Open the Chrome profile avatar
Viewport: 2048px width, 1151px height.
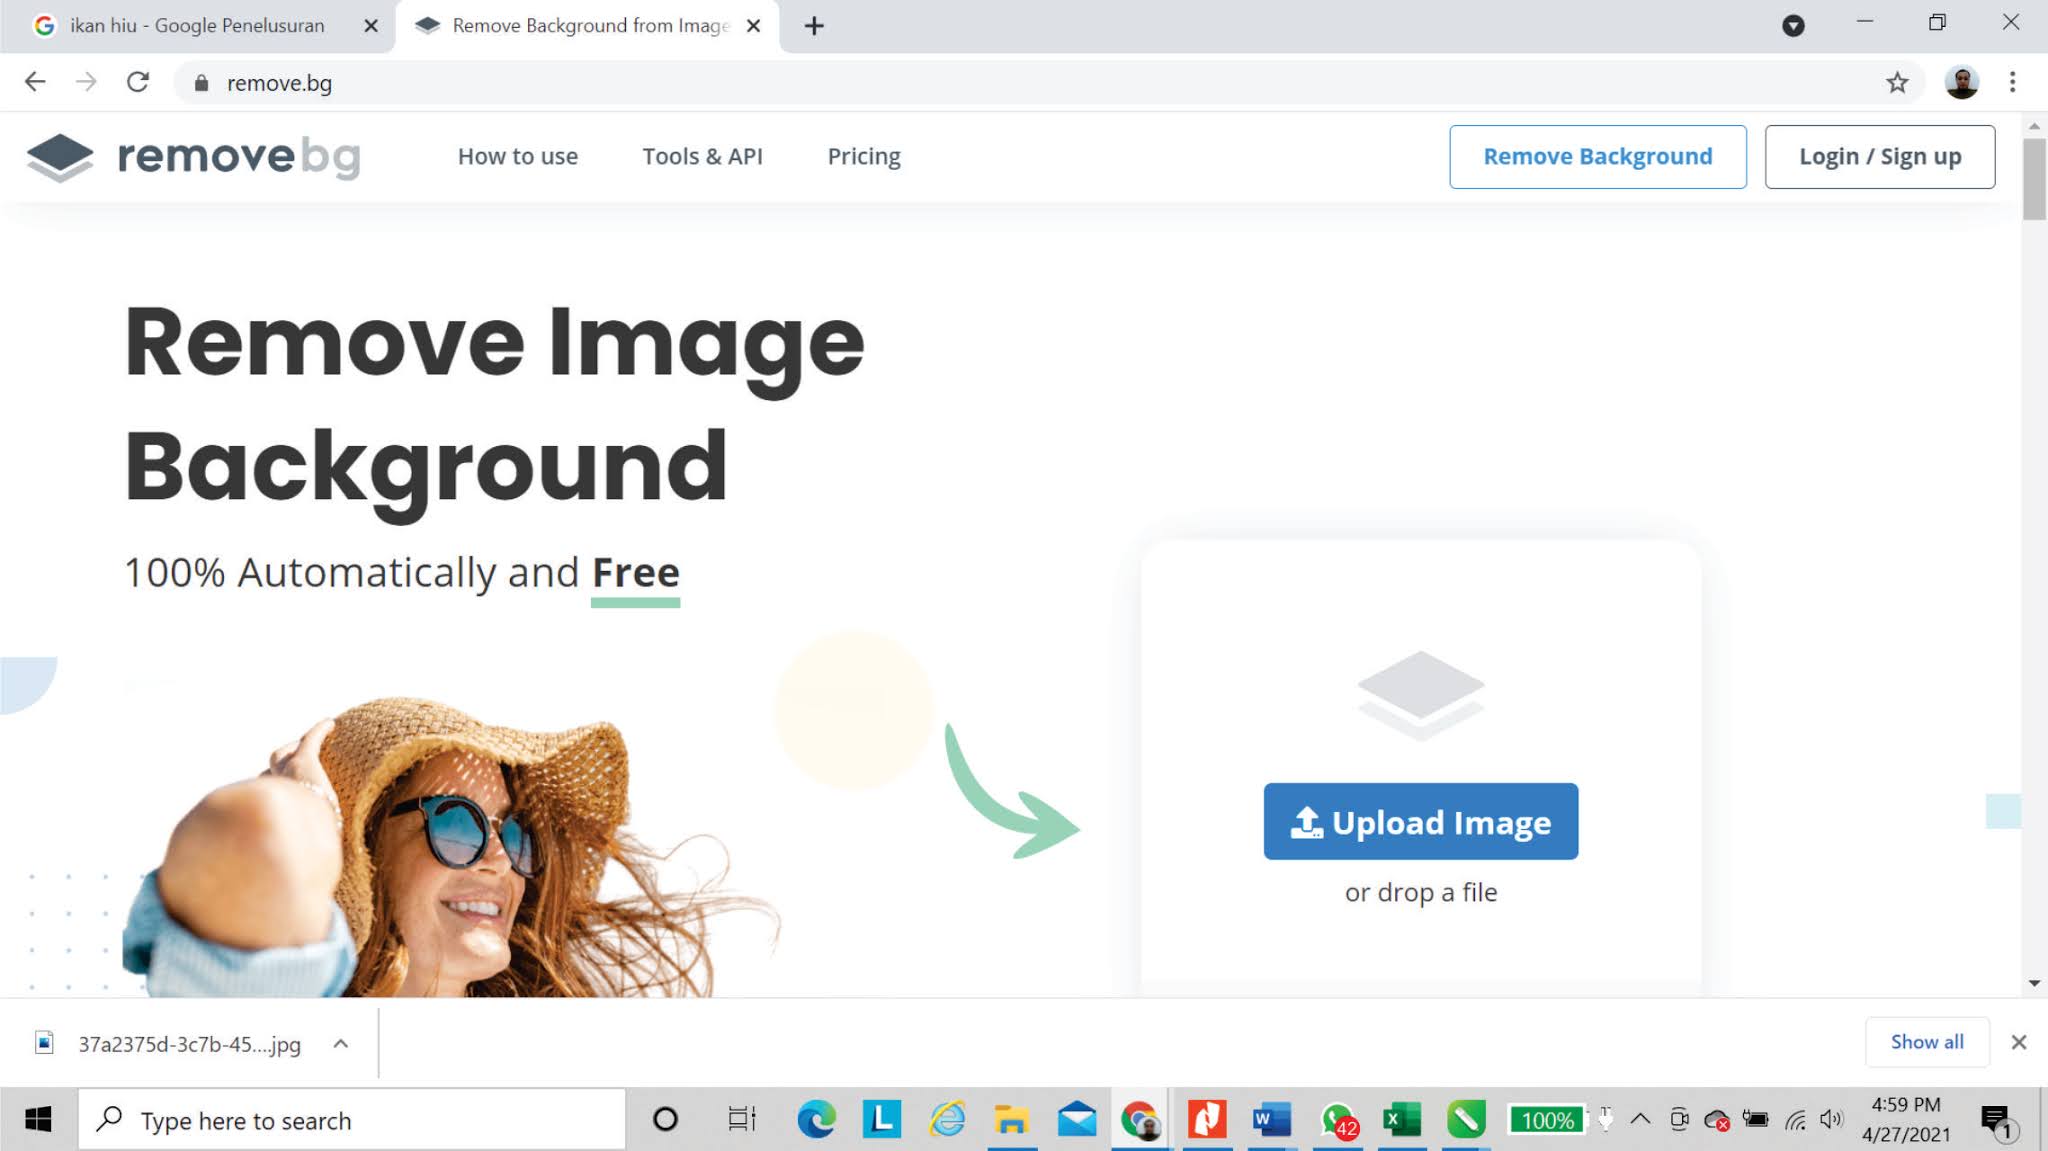coord(1961,83)
